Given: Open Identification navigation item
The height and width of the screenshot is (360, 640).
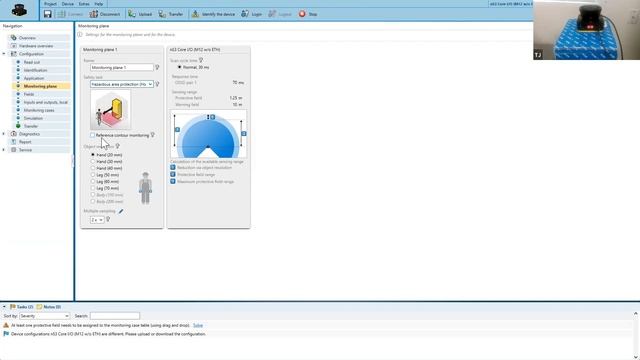Looking at the screenshot, I should point(35,70).
